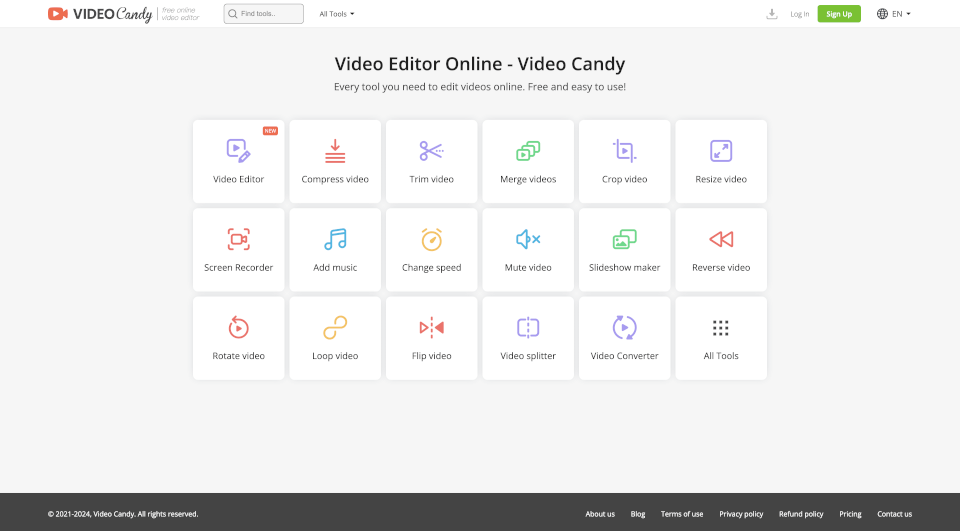
Task: Click the 'Trim video' card label
Action: click(431, 179)
